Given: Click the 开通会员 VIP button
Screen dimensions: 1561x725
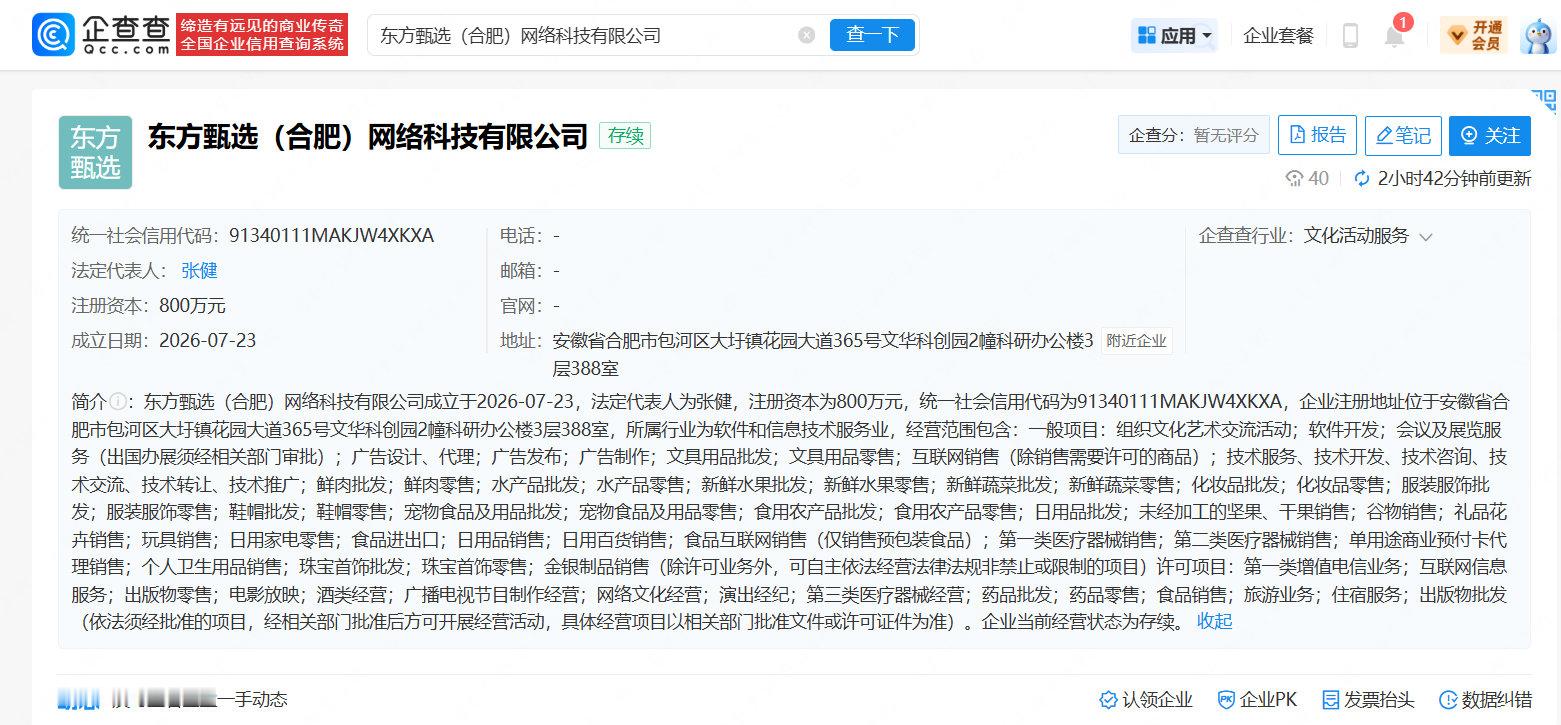Looking at the screenshot, I should 1474,36.
